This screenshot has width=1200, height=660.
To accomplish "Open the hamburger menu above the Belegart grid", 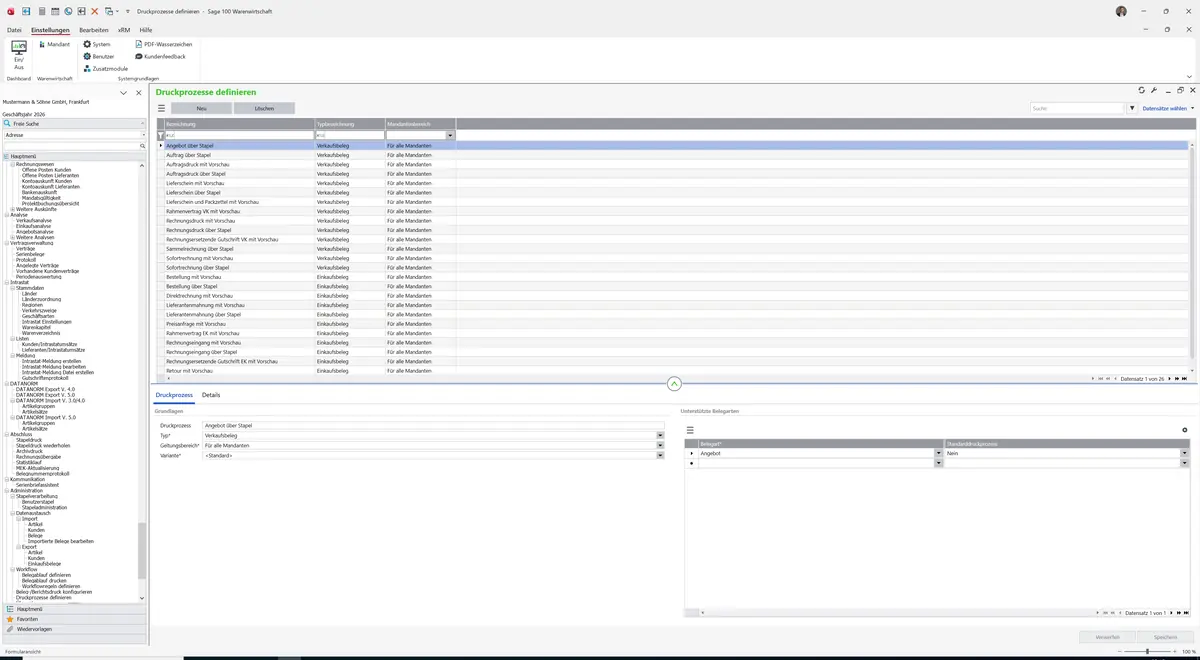I will coord(690,430).
